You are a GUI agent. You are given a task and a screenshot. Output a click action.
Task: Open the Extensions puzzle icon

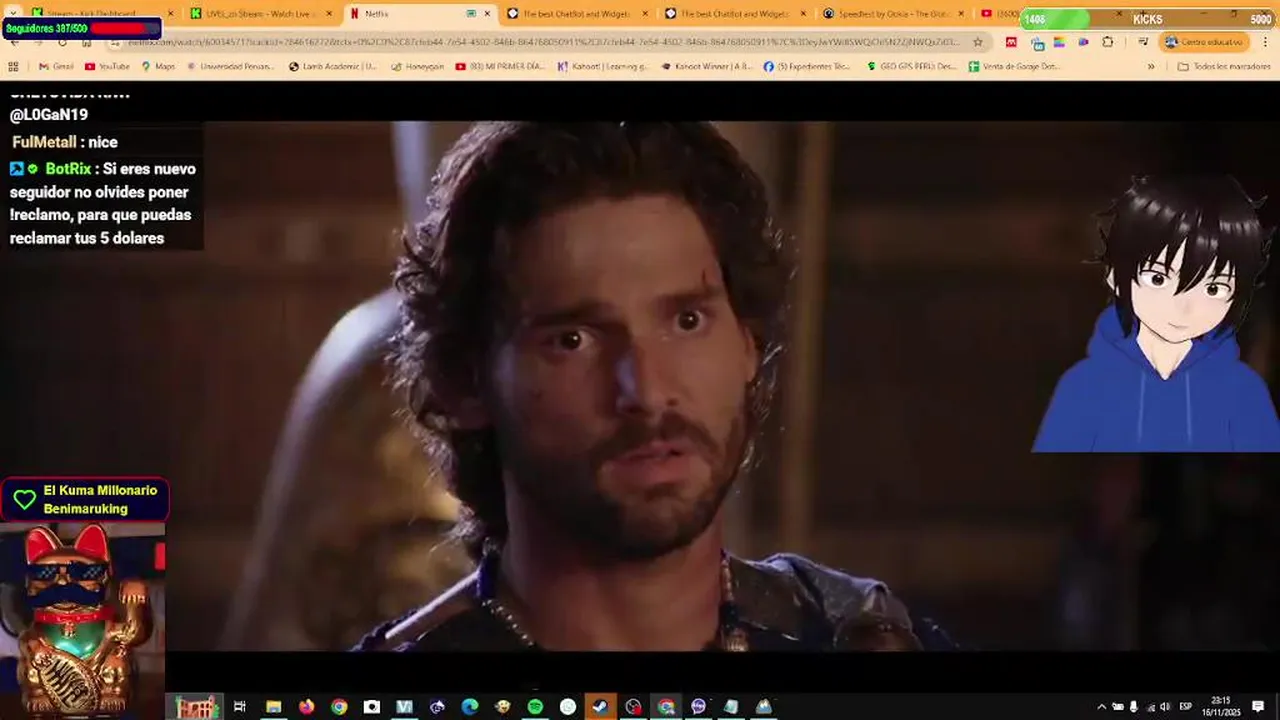1107,42
